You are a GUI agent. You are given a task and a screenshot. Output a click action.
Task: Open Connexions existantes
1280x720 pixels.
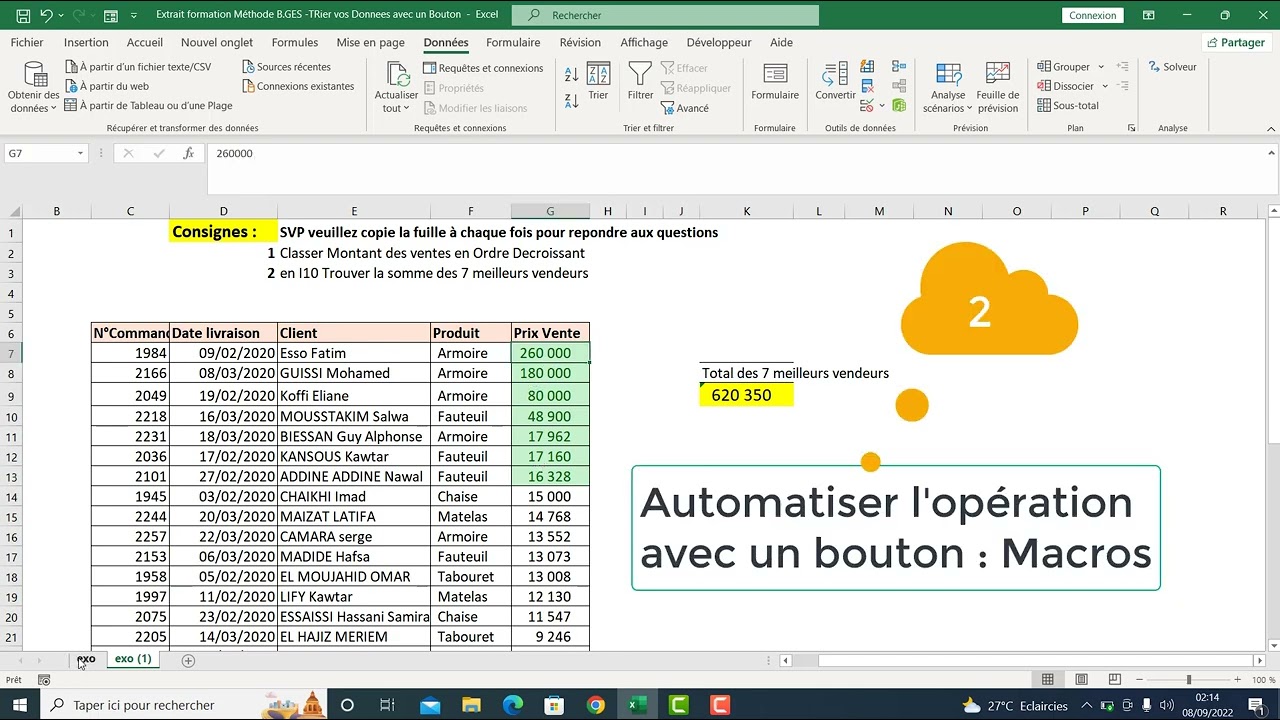click(298, 86)
